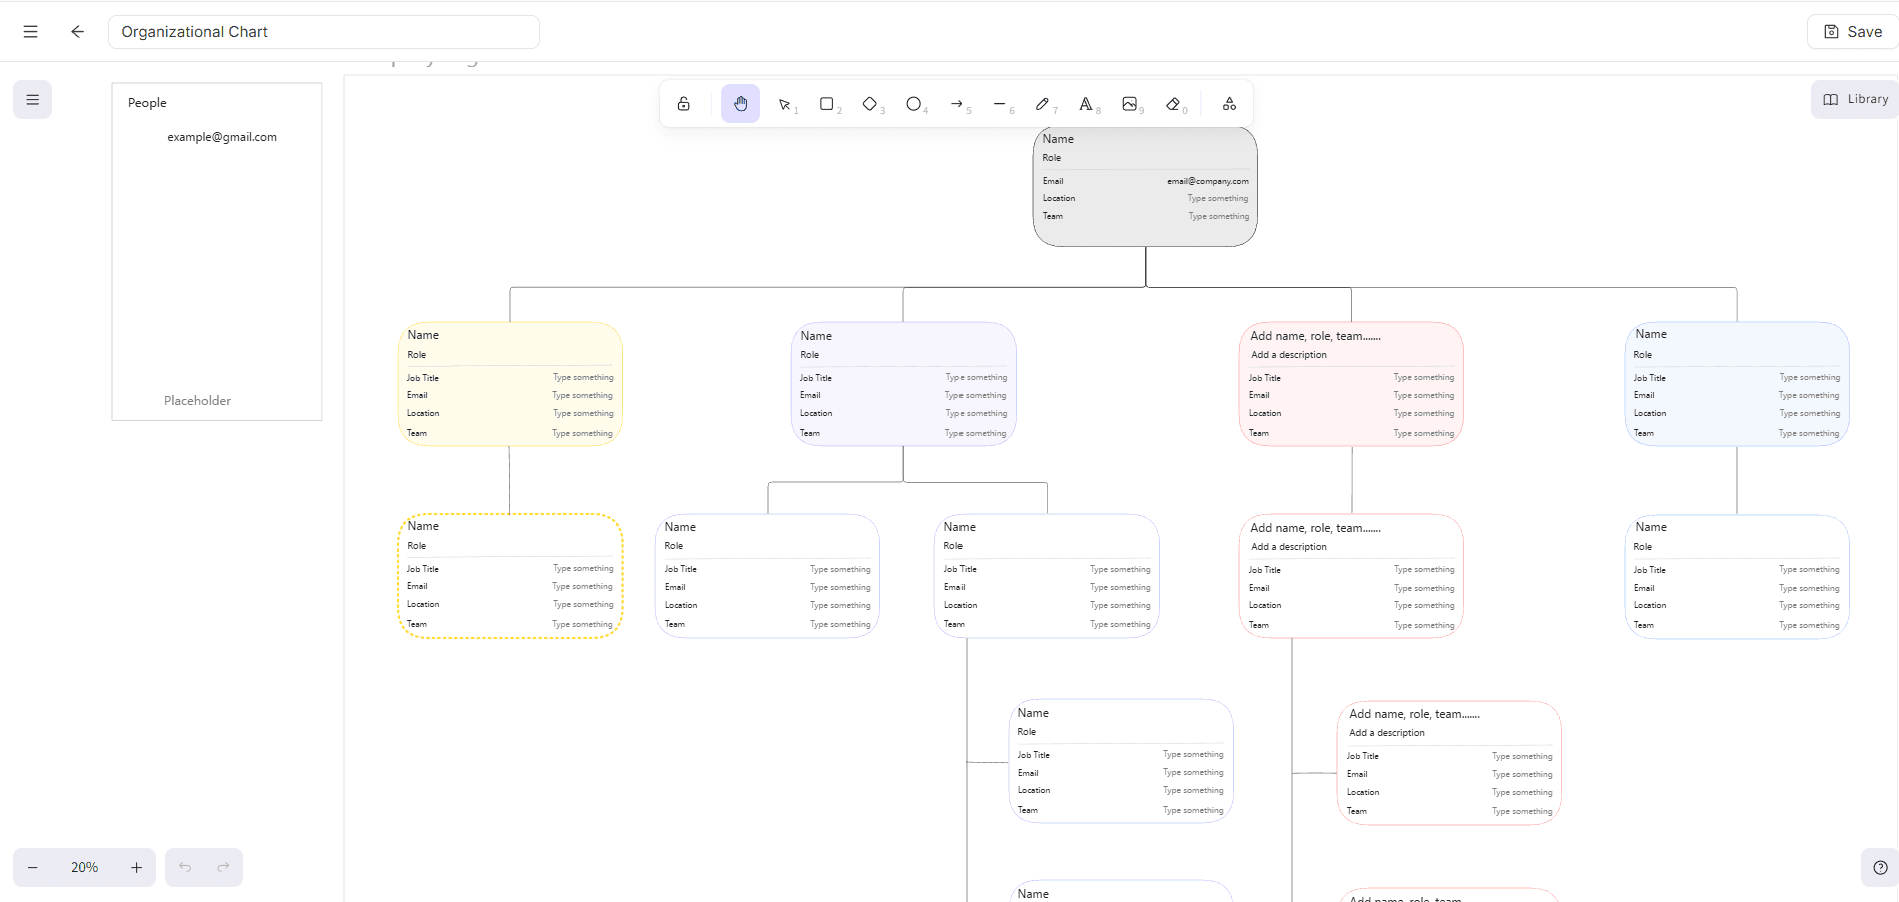Activate the Text tool
Screen dimensions: 1899x902
pos(1086,104)
